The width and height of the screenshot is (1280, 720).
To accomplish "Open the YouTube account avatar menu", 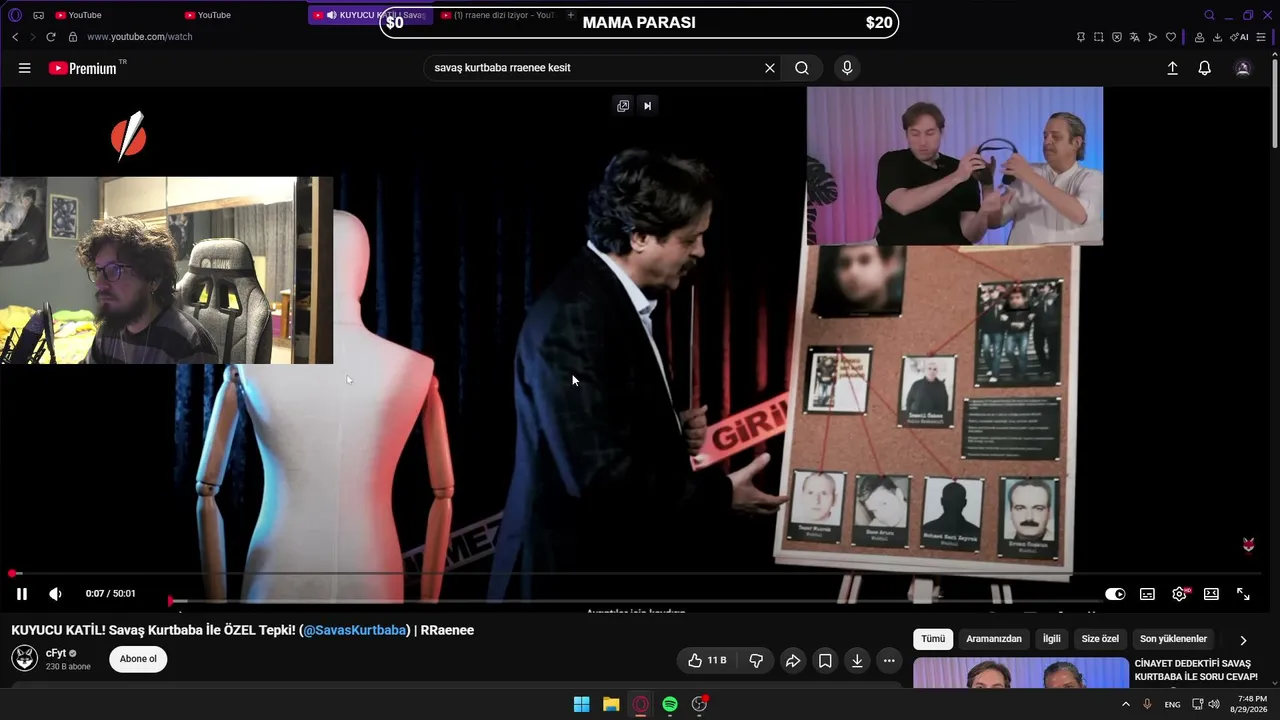I will (1243, 68).
